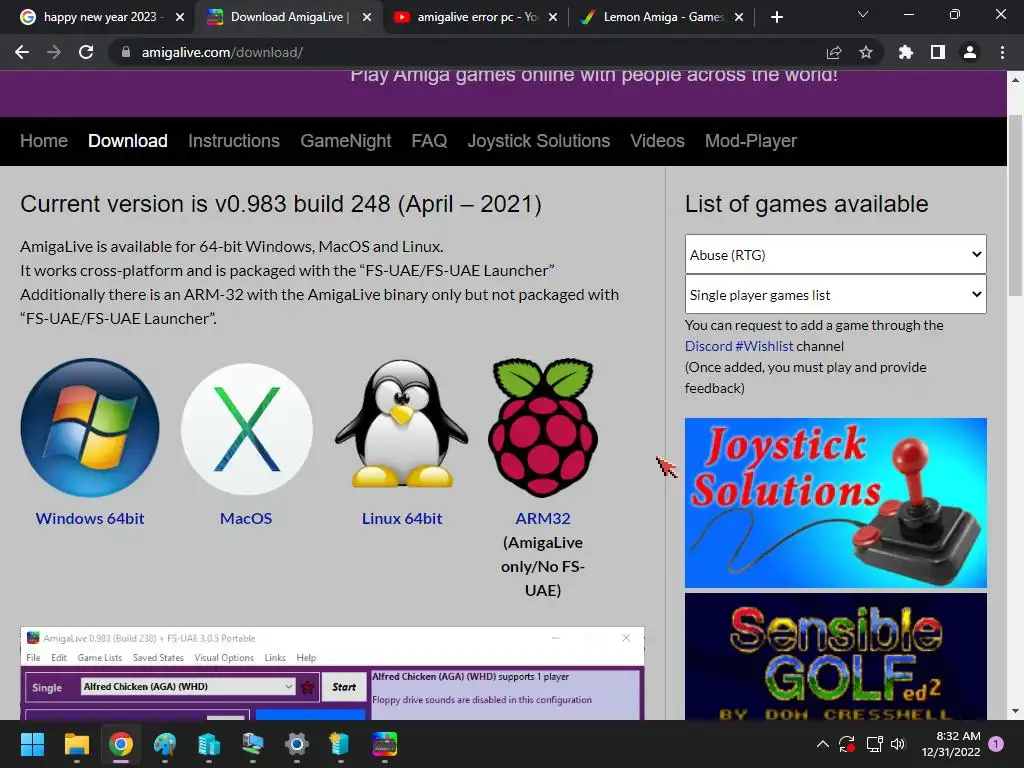This screenshot has width=1024, height=768.
Task: Toggle the browser side panel icon
Action: coord(938,52)
